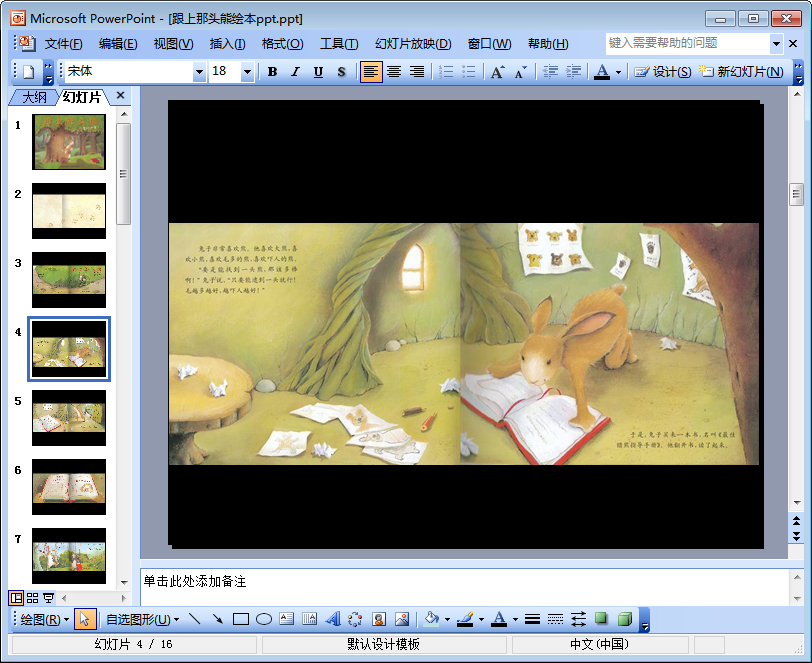Open fill color dropdown arrow

tap(447, 620)
